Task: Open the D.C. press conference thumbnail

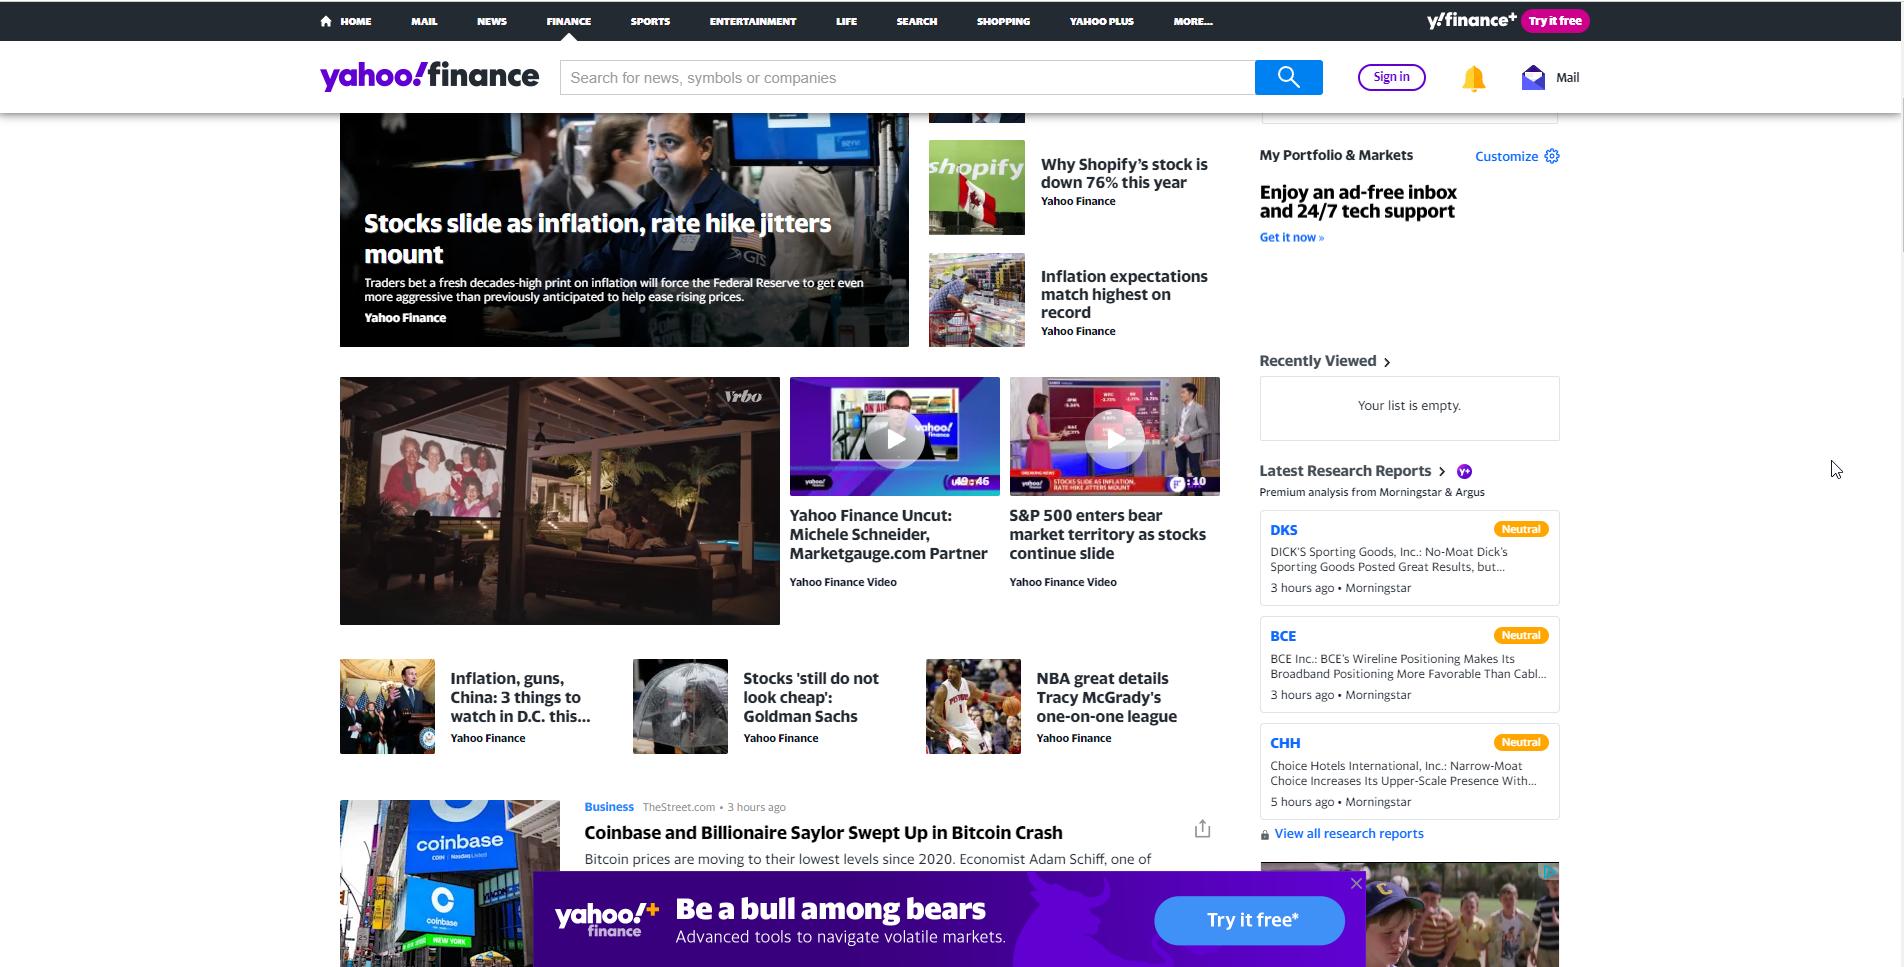Action: [x=387, y=706]
